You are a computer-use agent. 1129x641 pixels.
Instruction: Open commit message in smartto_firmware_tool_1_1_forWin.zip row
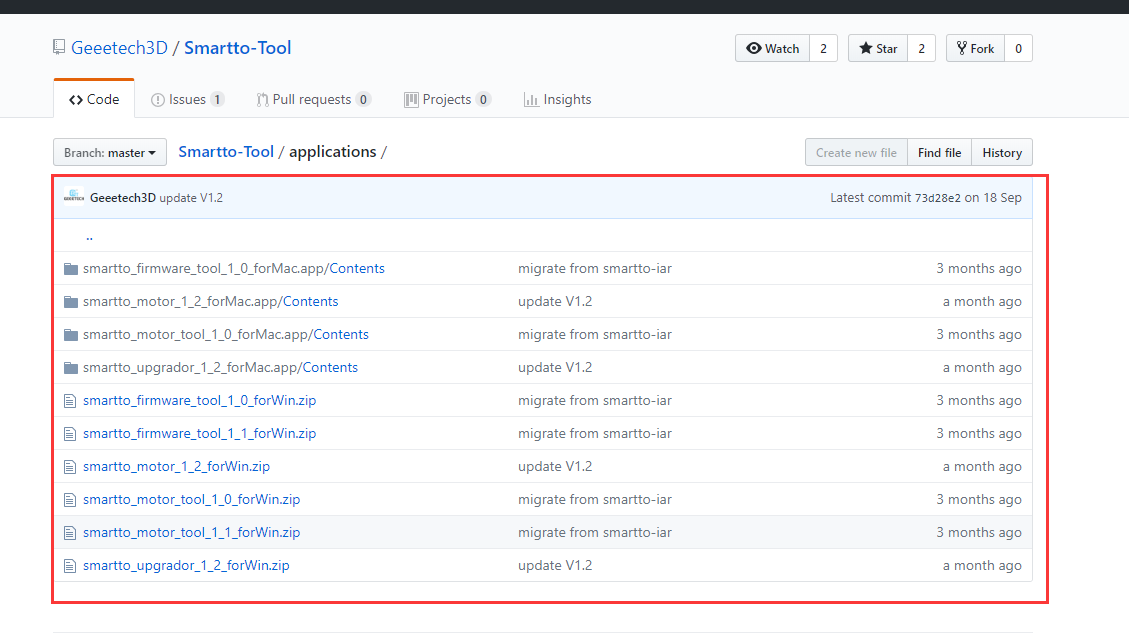(x=595, y=434)
